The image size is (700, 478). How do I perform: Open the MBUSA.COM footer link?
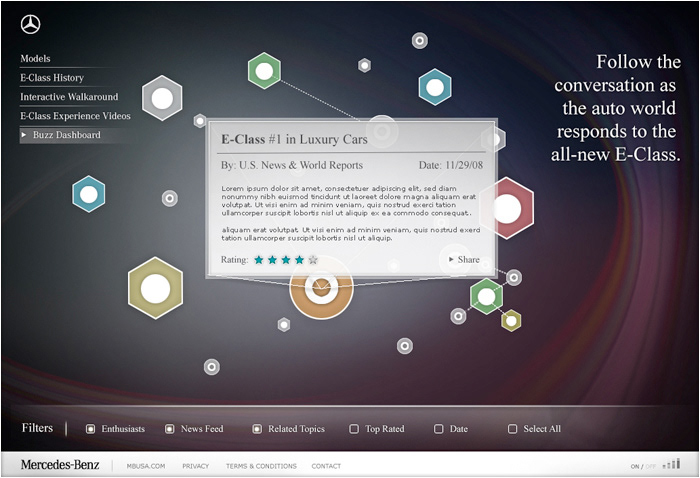tap(146, 466)
